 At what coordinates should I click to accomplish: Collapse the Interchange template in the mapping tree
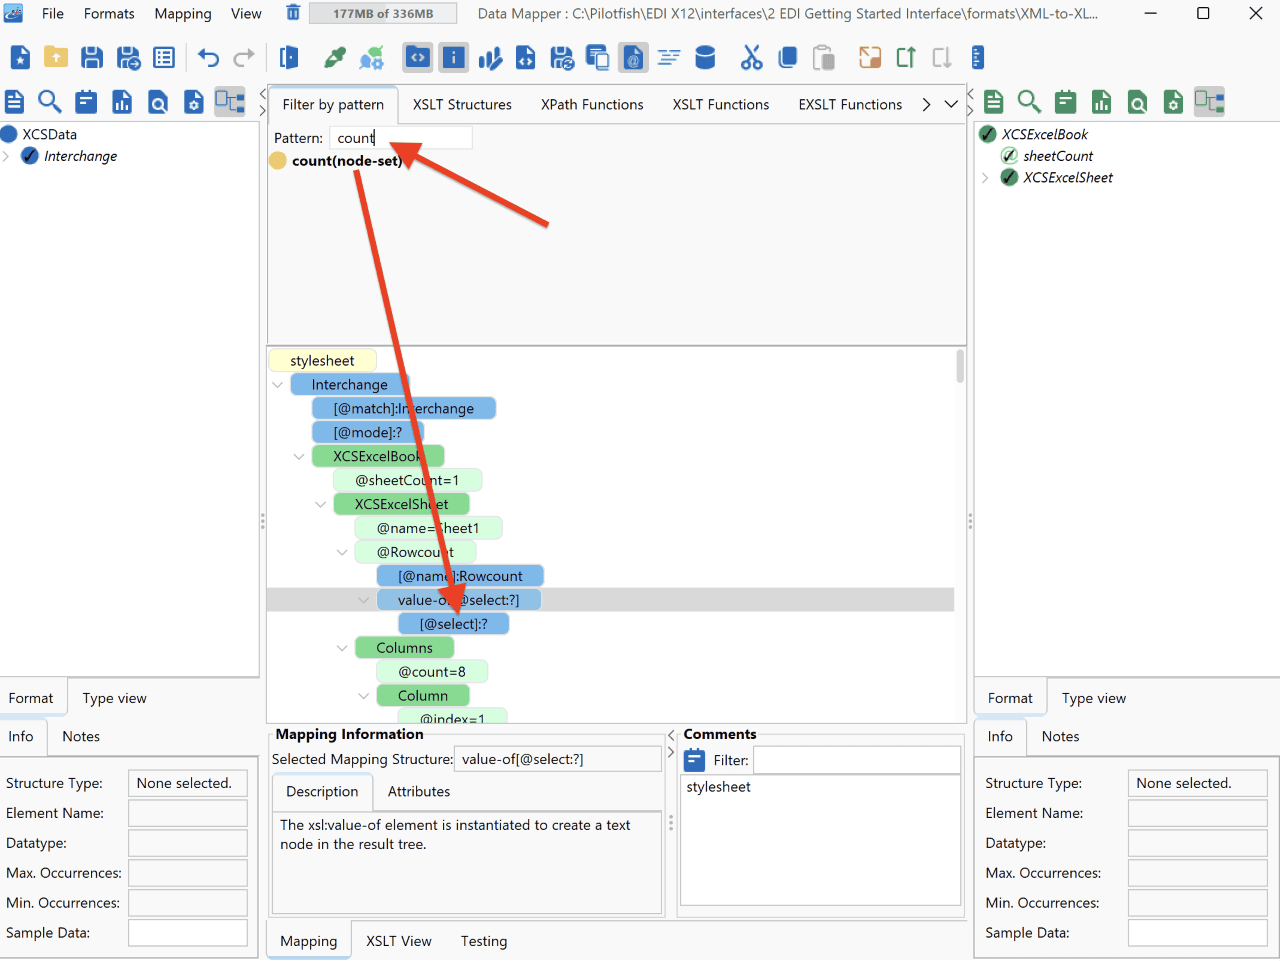pyautogui.click(x=277, y=385)
